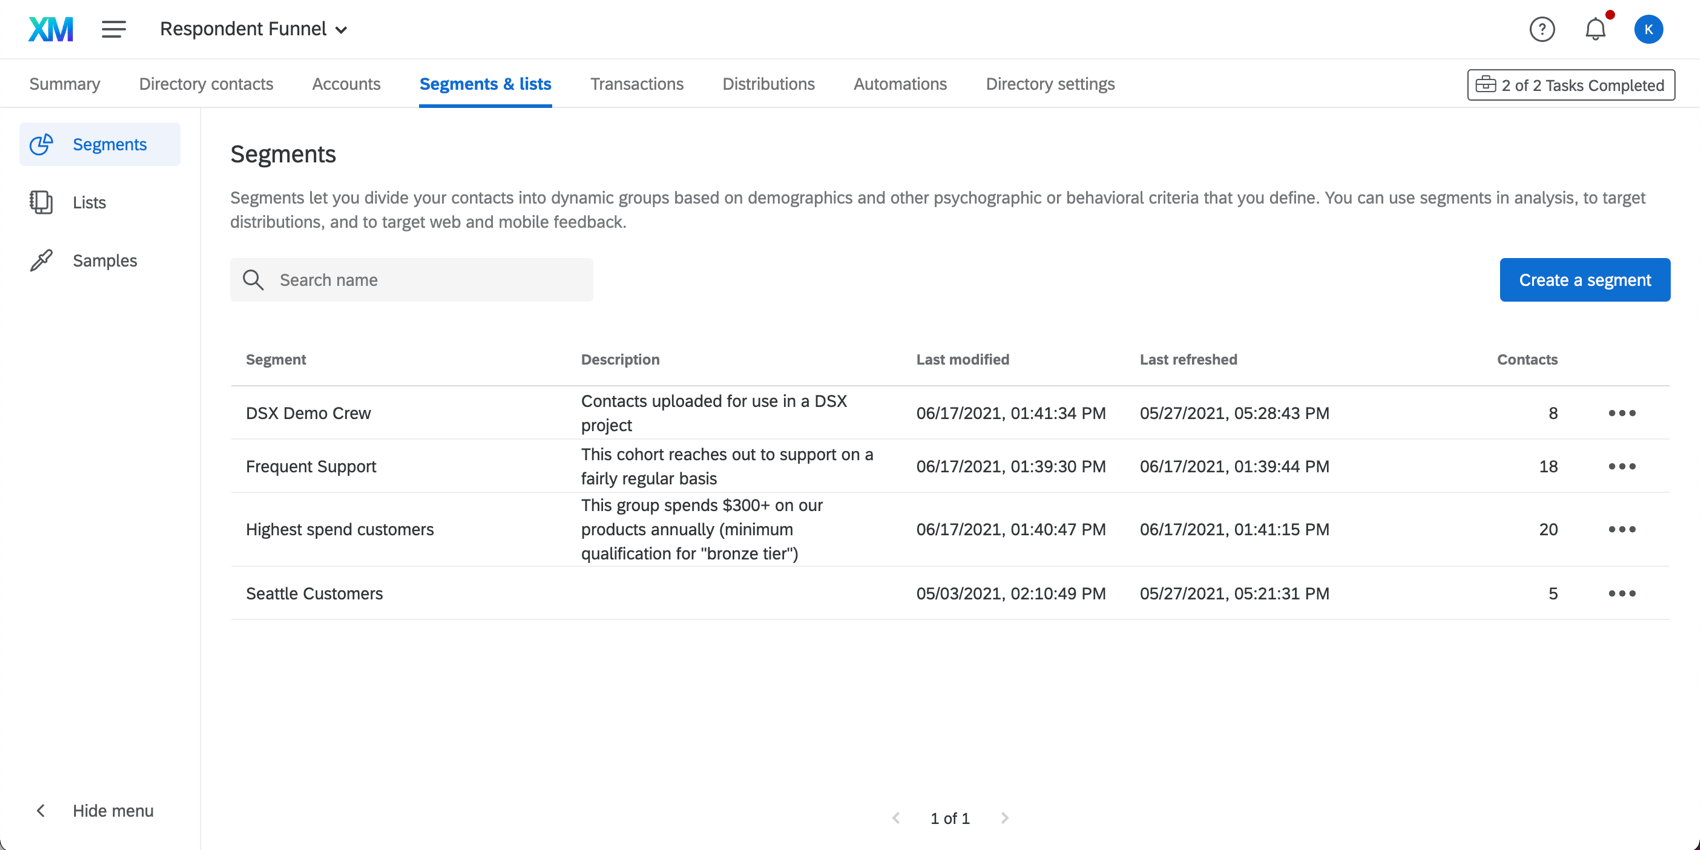Open the Automations tab
Screen dimensions: 1700x850
tap(900, 84)
